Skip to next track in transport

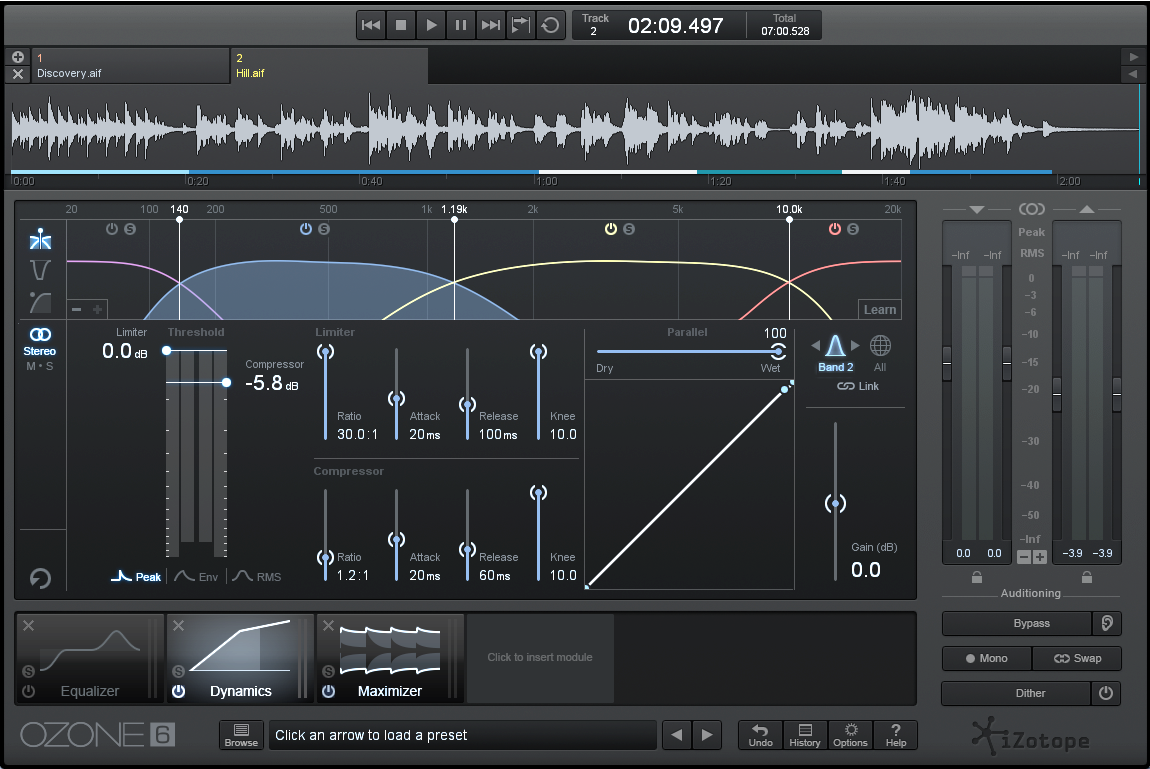click(491, 25)
